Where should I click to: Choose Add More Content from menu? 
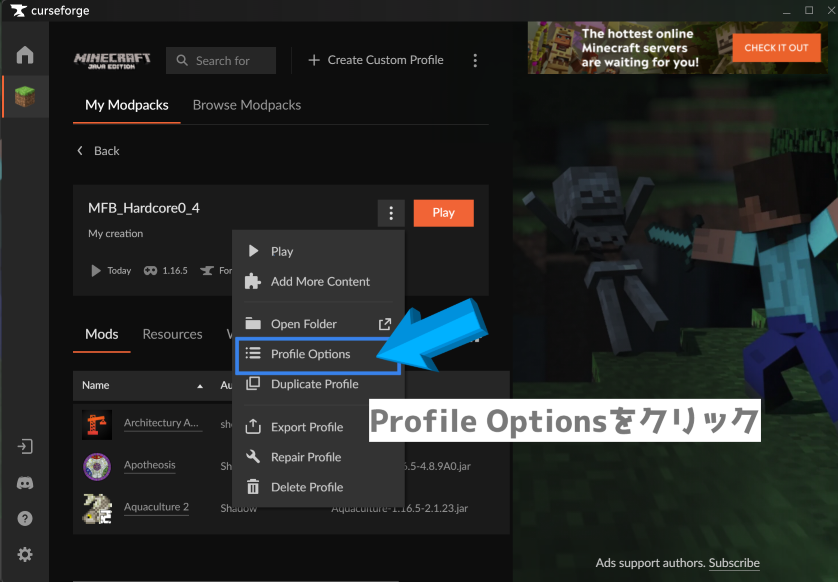coord(319,282)
